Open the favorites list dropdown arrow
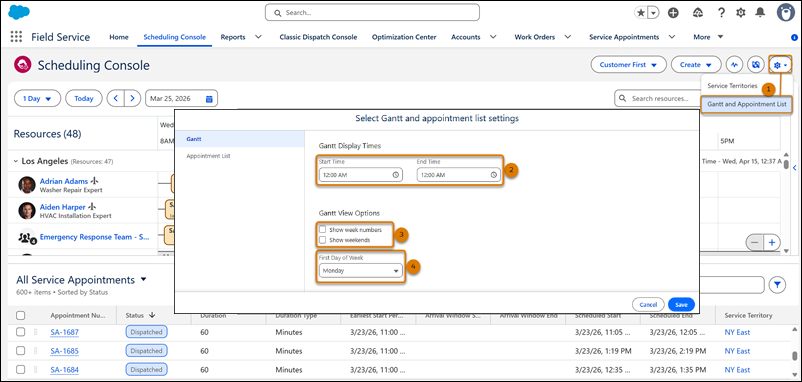This screenshot has height=382, width=802. click(654, 13)
